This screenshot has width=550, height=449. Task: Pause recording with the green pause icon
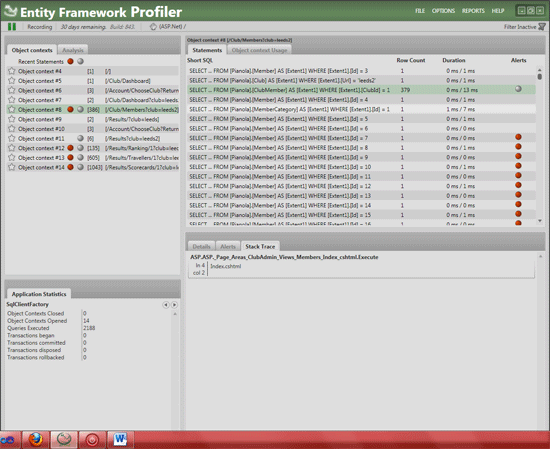[x=12, y=27]
